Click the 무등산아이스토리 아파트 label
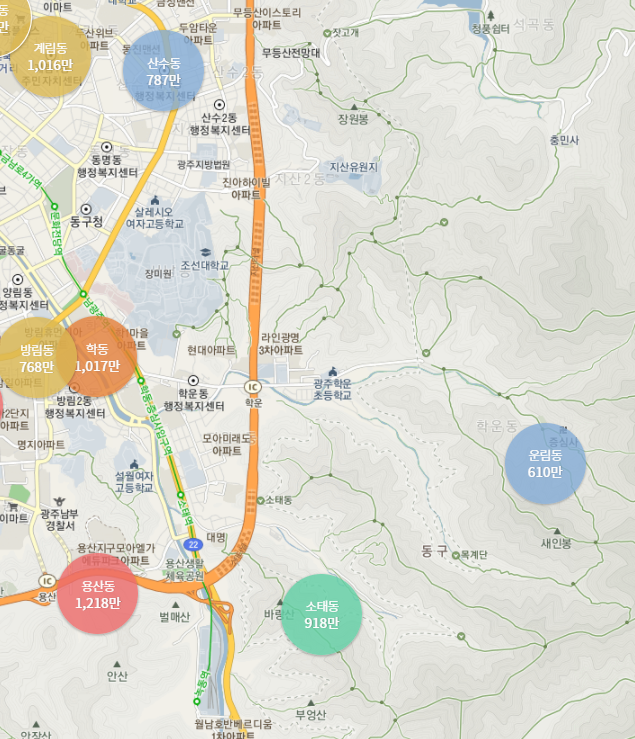Screen dimensions: 635x739 [x=267, y=19]
